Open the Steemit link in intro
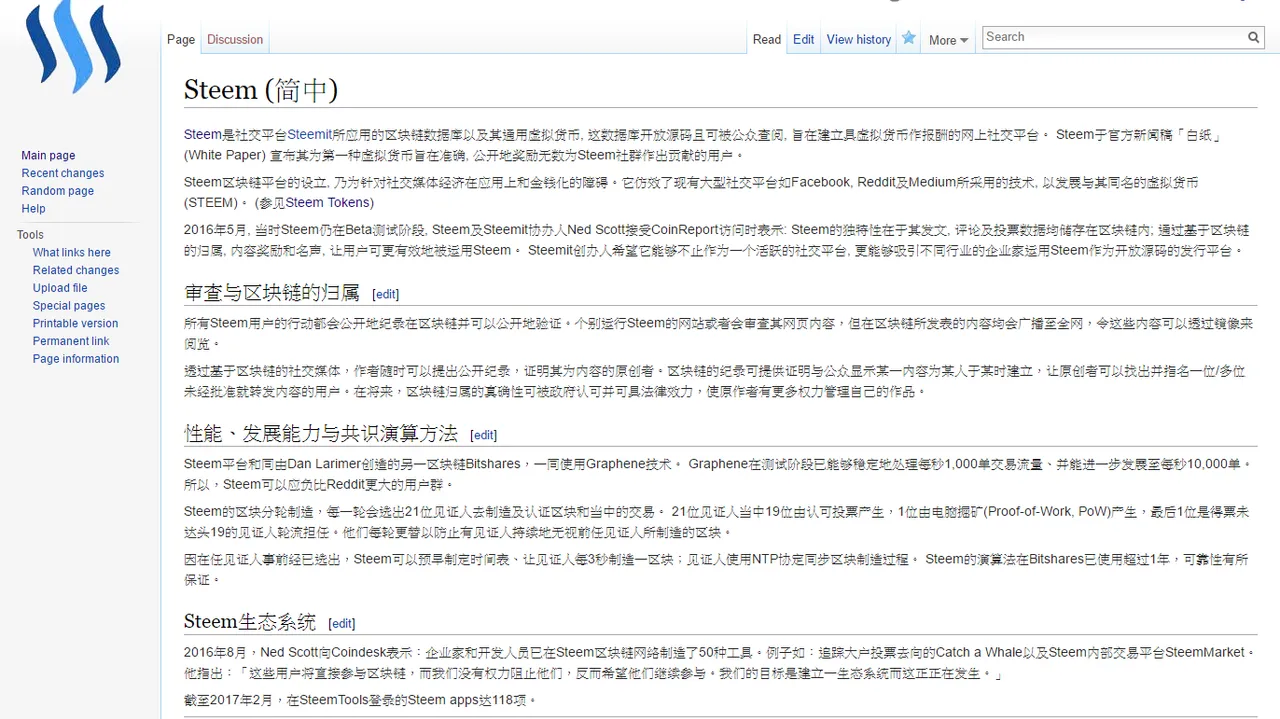This screenshot has width=1280, height=719. 310,135
